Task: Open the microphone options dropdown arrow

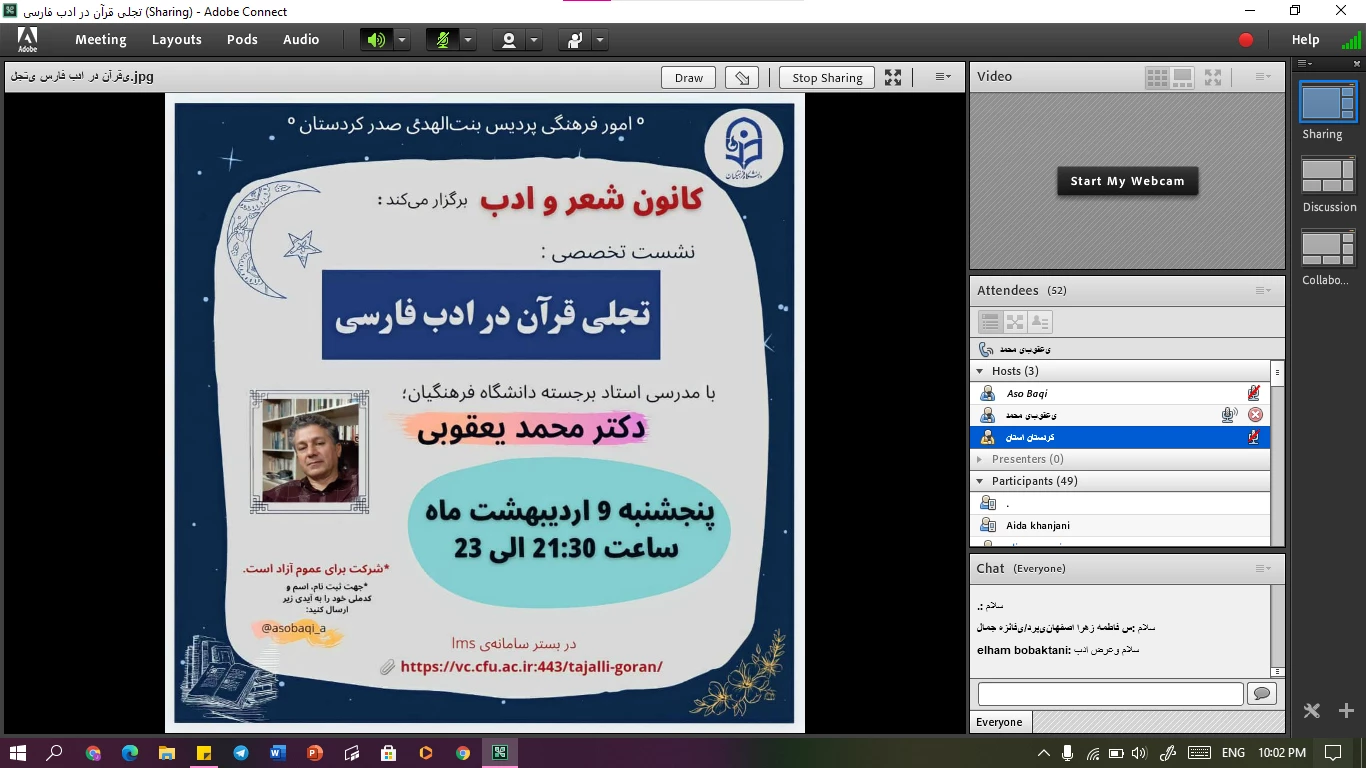Action: (x=468, y=40)
